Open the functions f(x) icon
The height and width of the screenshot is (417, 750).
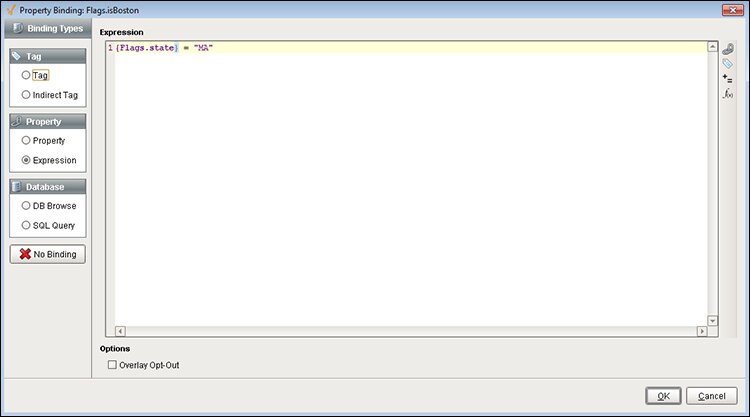(728, 93)
